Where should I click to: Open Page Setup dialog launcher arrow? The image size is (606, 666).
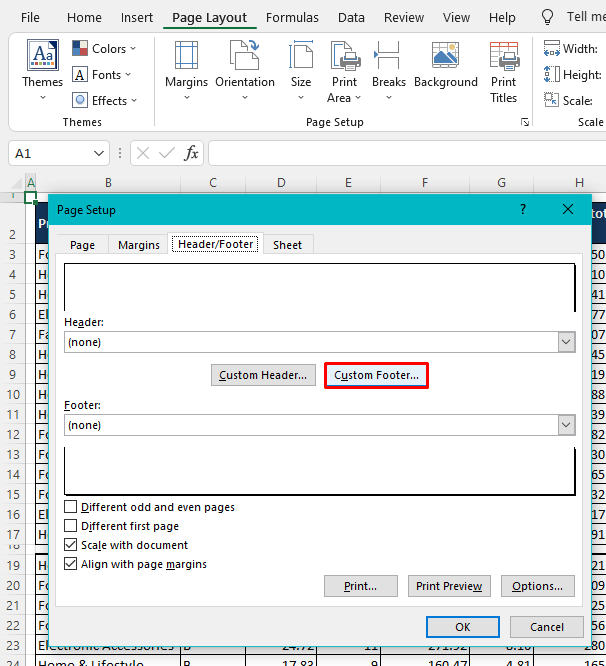click(x=525, y=122)
